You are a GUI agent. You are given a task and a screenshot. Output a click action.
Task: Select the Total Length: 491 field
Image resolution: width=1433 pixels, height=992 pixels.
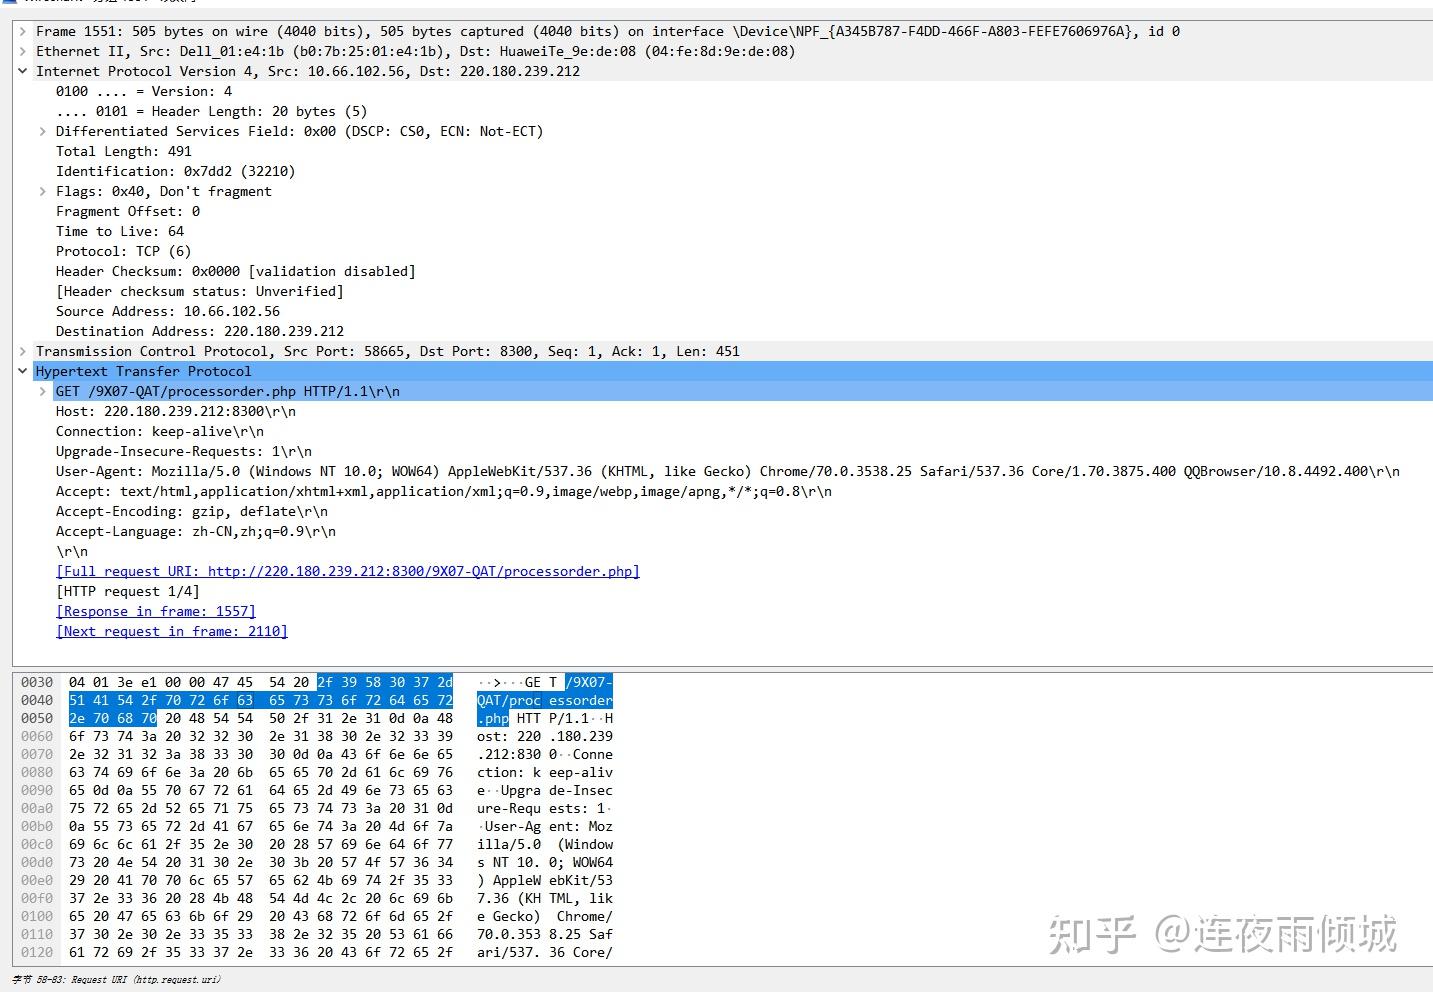click(122, 151)
